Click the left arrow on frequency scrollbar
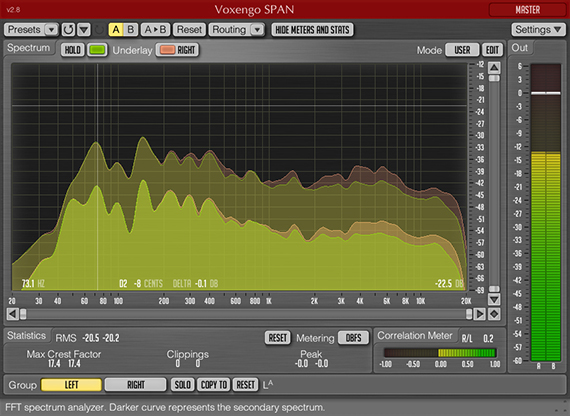This screenshot has width=570, height=416. coord(12,314)
